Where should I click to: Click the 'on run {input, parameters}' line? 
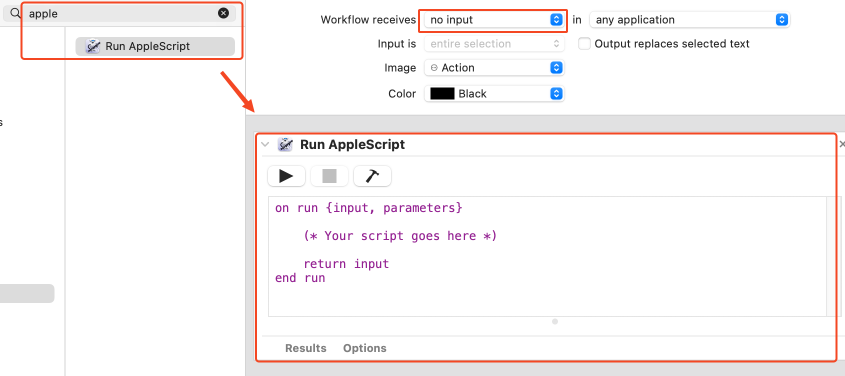[369, 208]
